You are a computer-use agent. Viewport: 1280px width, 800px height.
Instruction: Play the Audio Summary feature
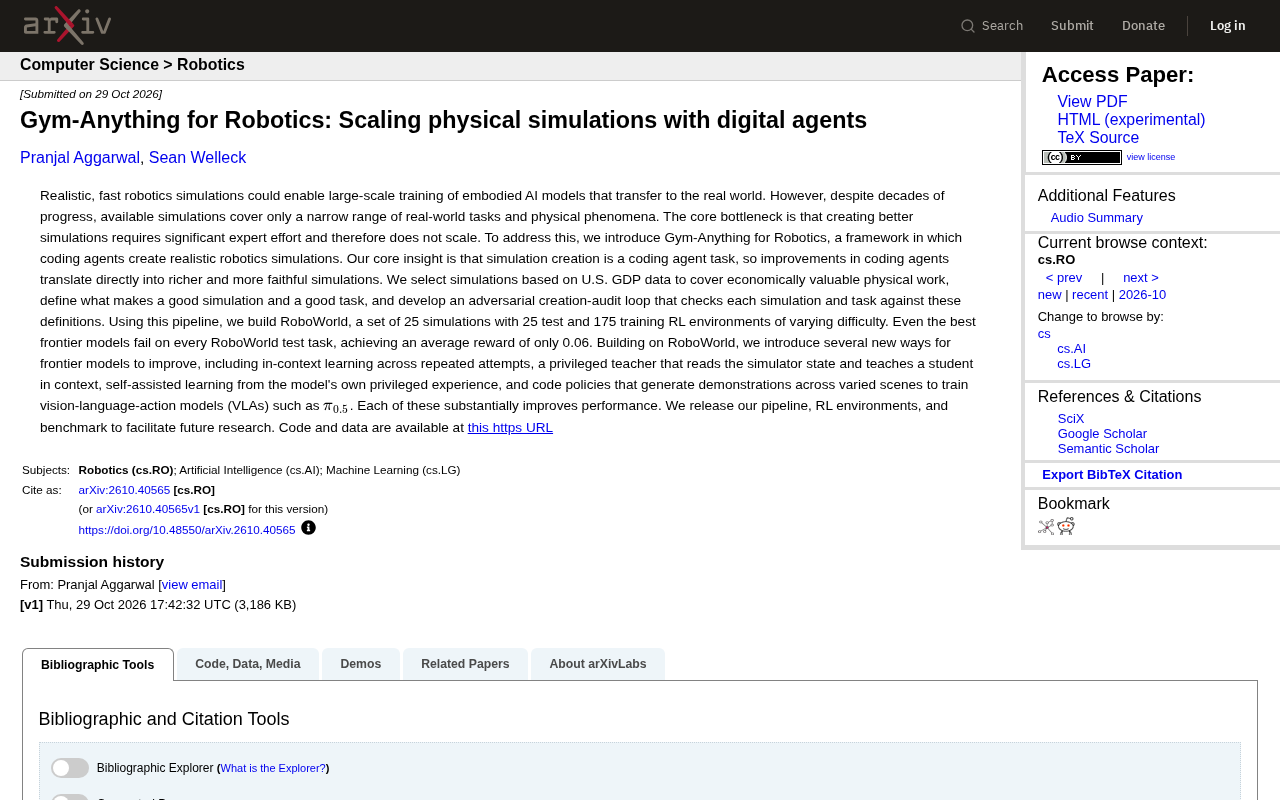[x=1097, y=218]
